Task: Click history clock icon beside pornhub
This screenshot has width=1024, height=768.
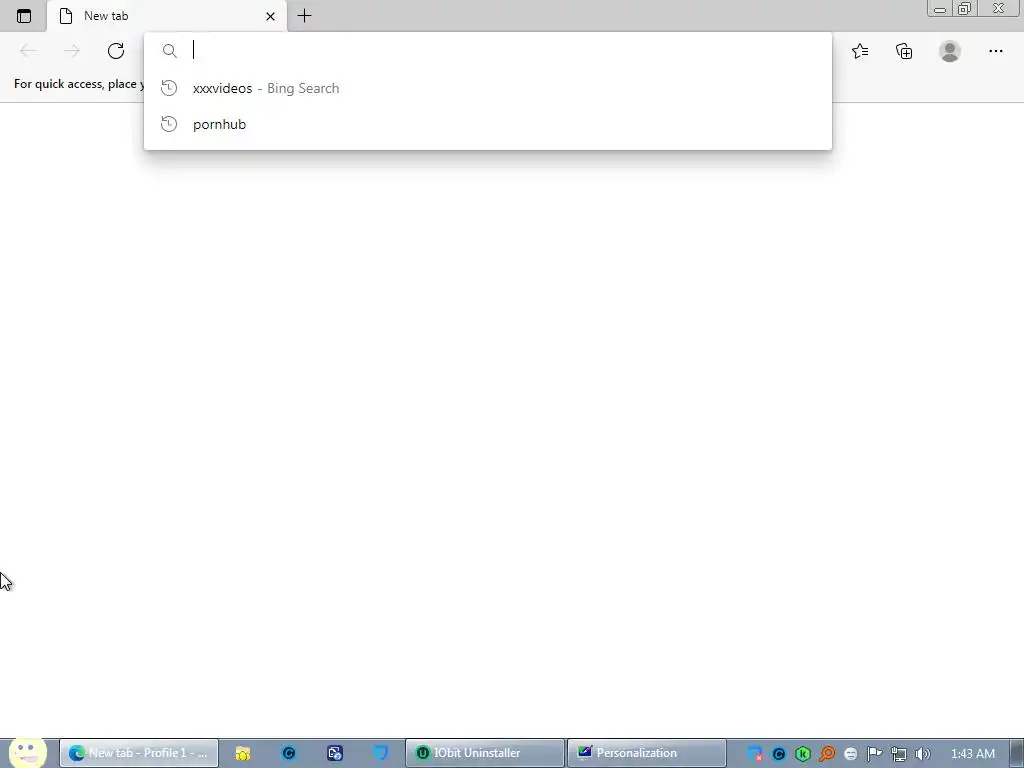Action: [169, 124]
